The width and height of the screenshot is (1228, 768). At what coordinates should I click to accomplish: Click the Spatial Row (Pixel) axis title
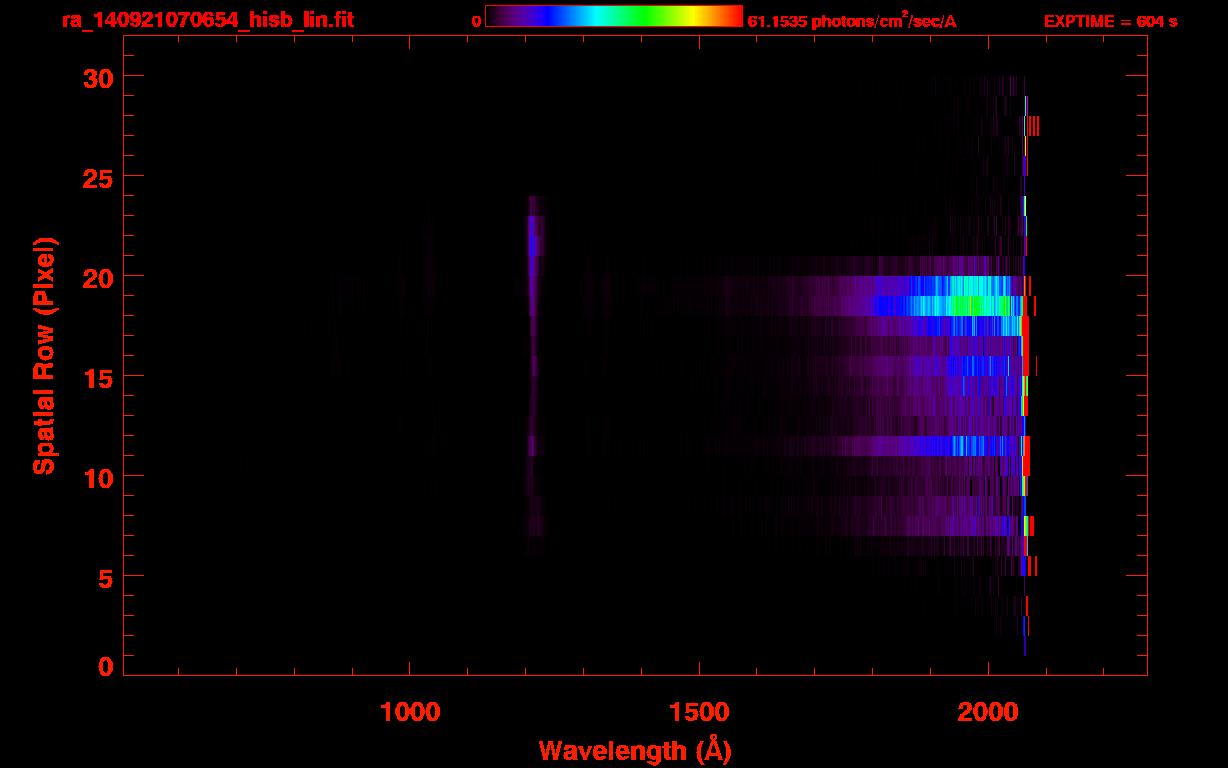click(x=44, y=355)
